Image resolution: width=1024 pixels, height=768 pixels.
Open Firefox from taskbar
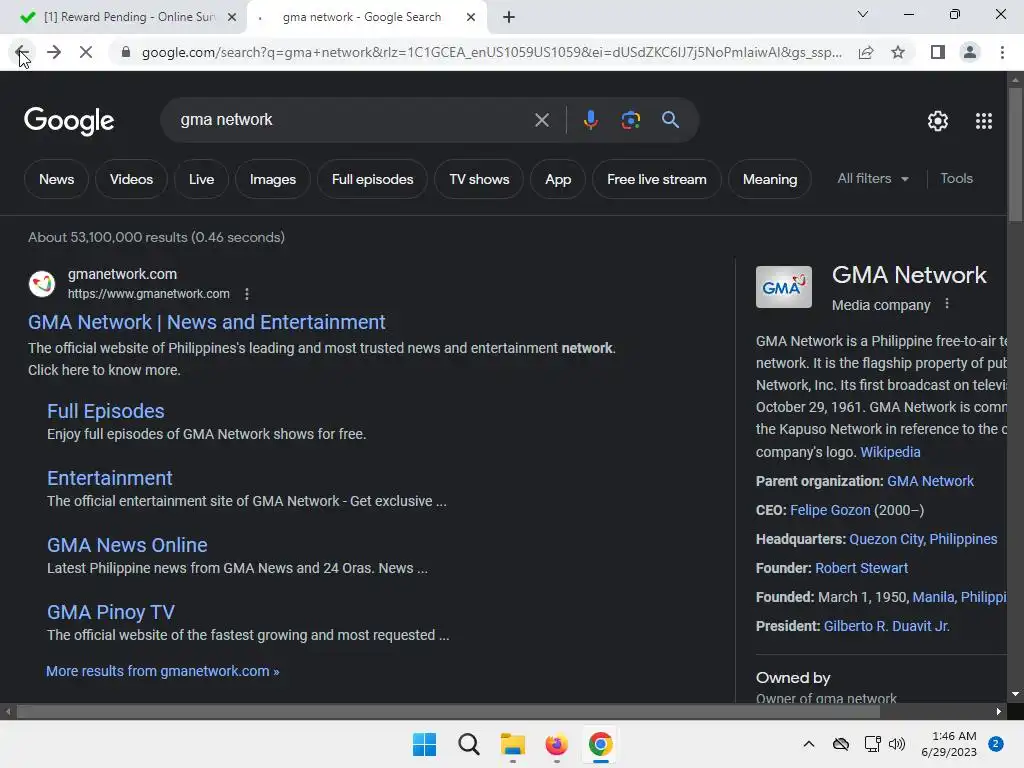click(x=556, y=744)
